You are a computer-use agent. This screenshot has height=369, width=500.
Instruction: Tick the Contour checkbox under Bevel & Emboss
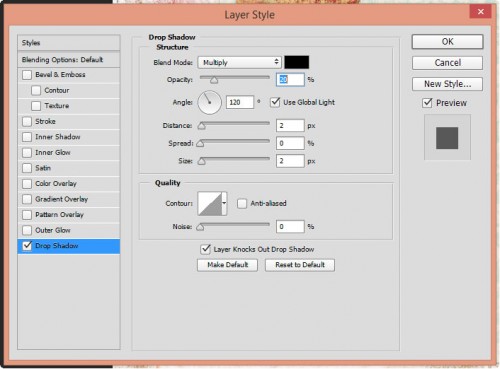point(36,90)
